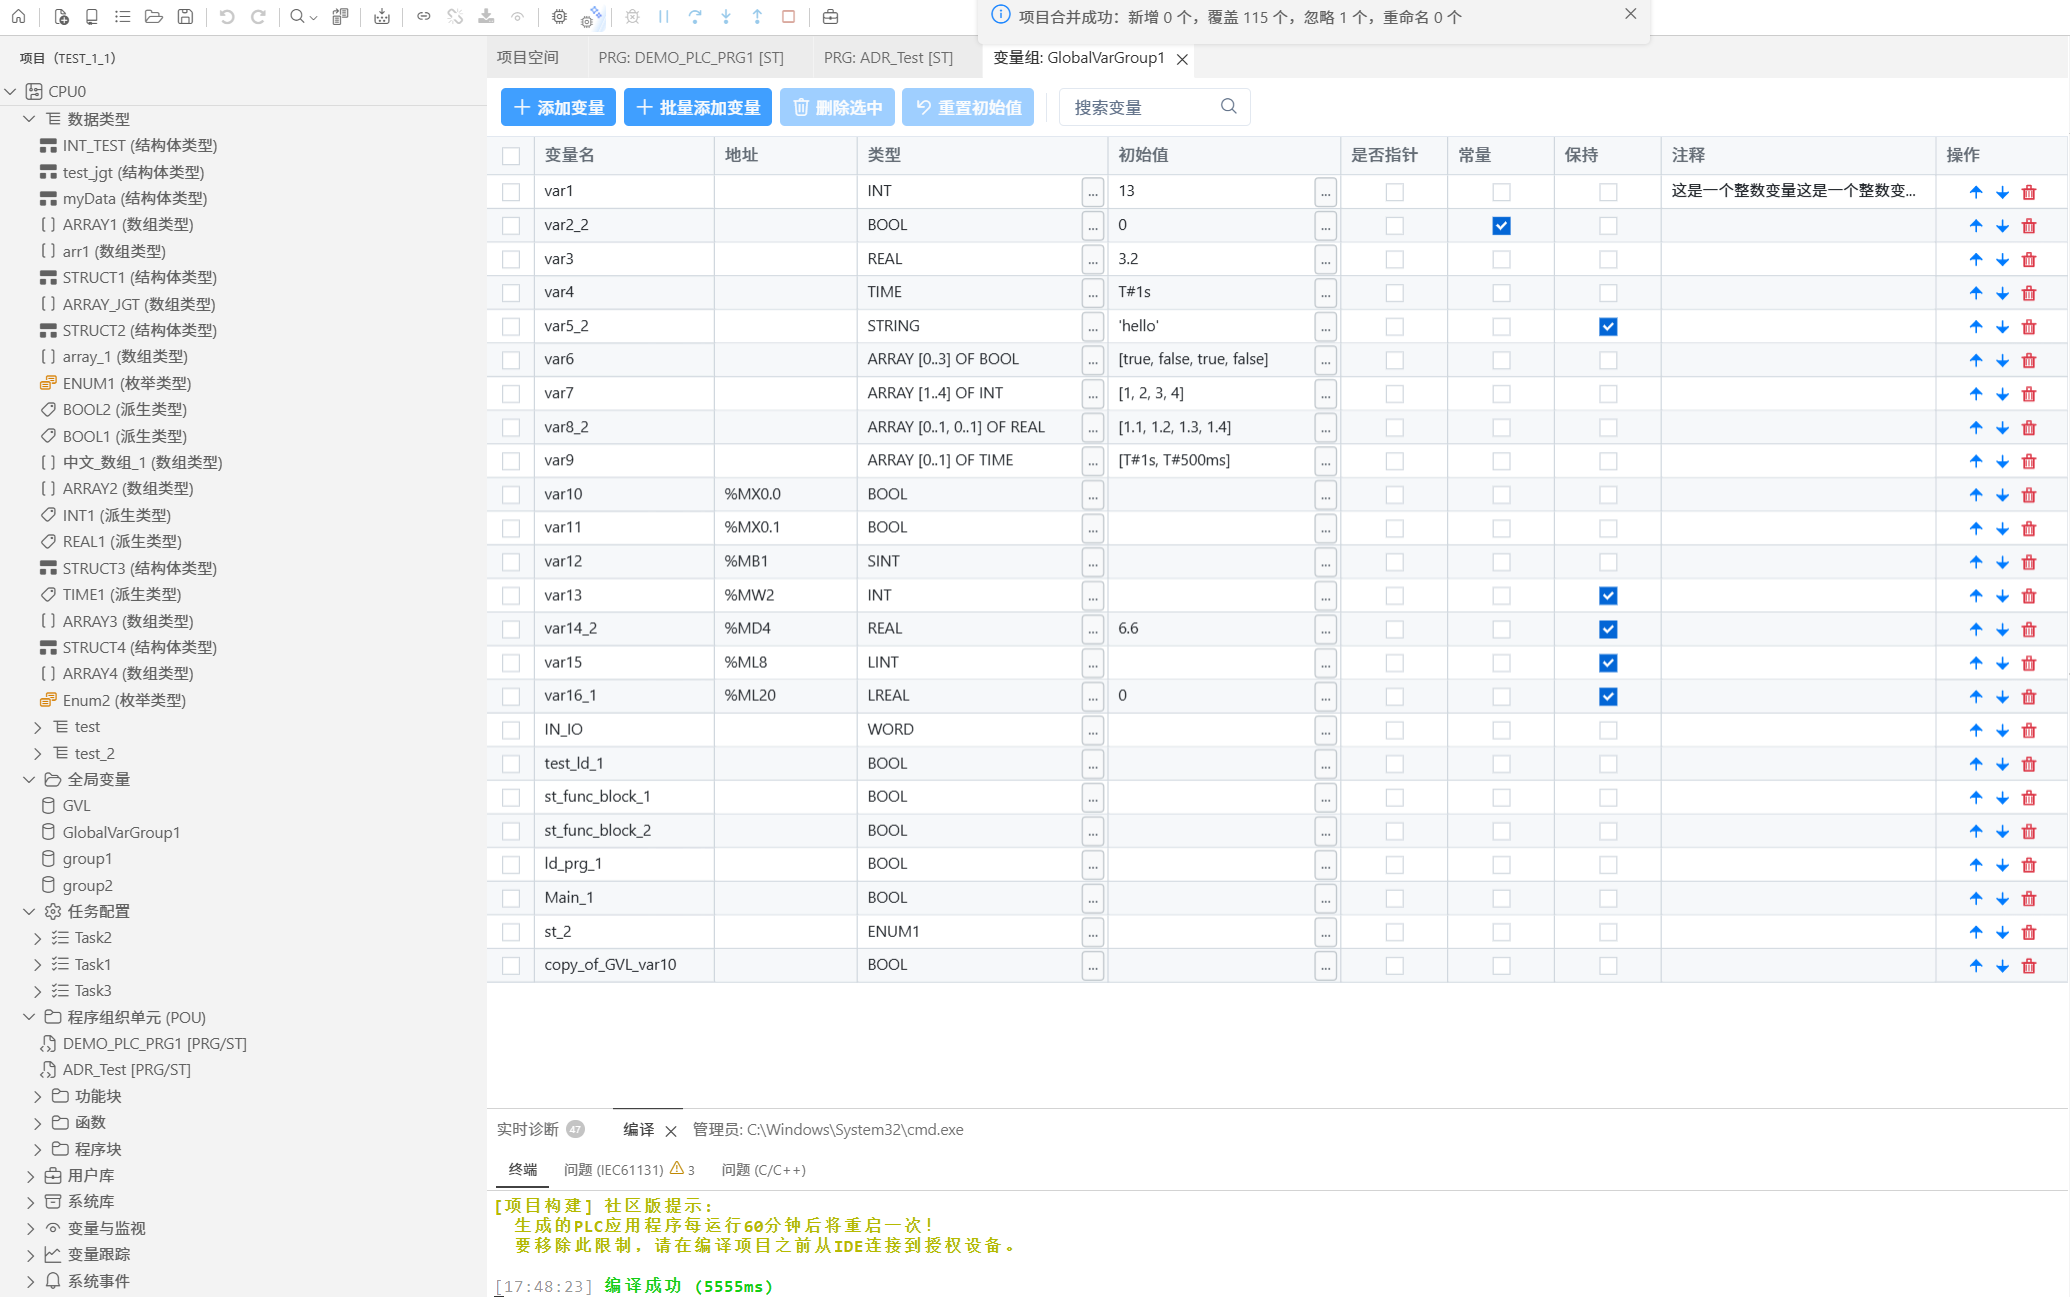Screen dimensions: 2070x1297
Task: Click the toolbox briefcase icon
Action: click(830, 17)
